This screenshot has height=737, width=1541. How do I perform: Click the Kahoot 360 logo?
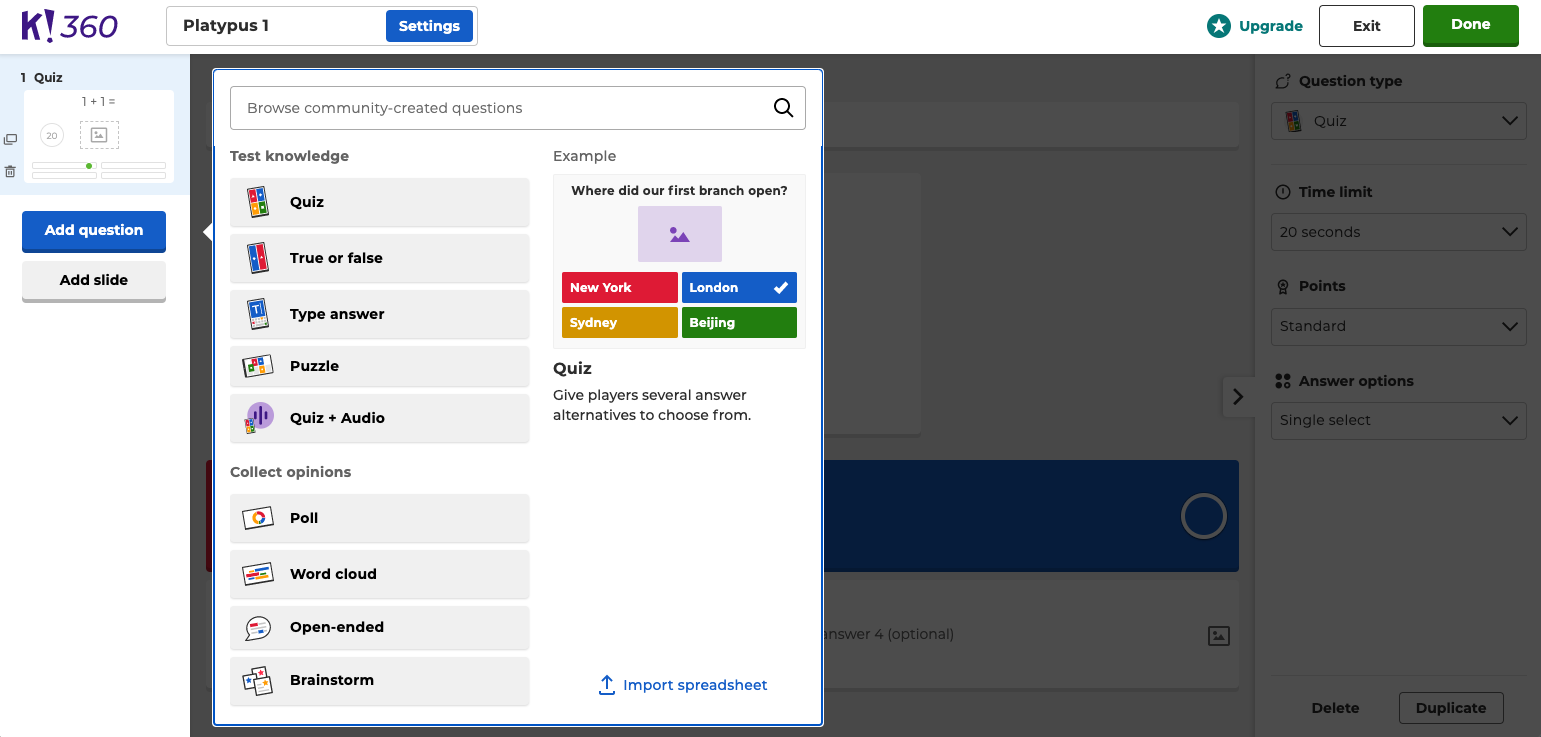pos(70,26)
